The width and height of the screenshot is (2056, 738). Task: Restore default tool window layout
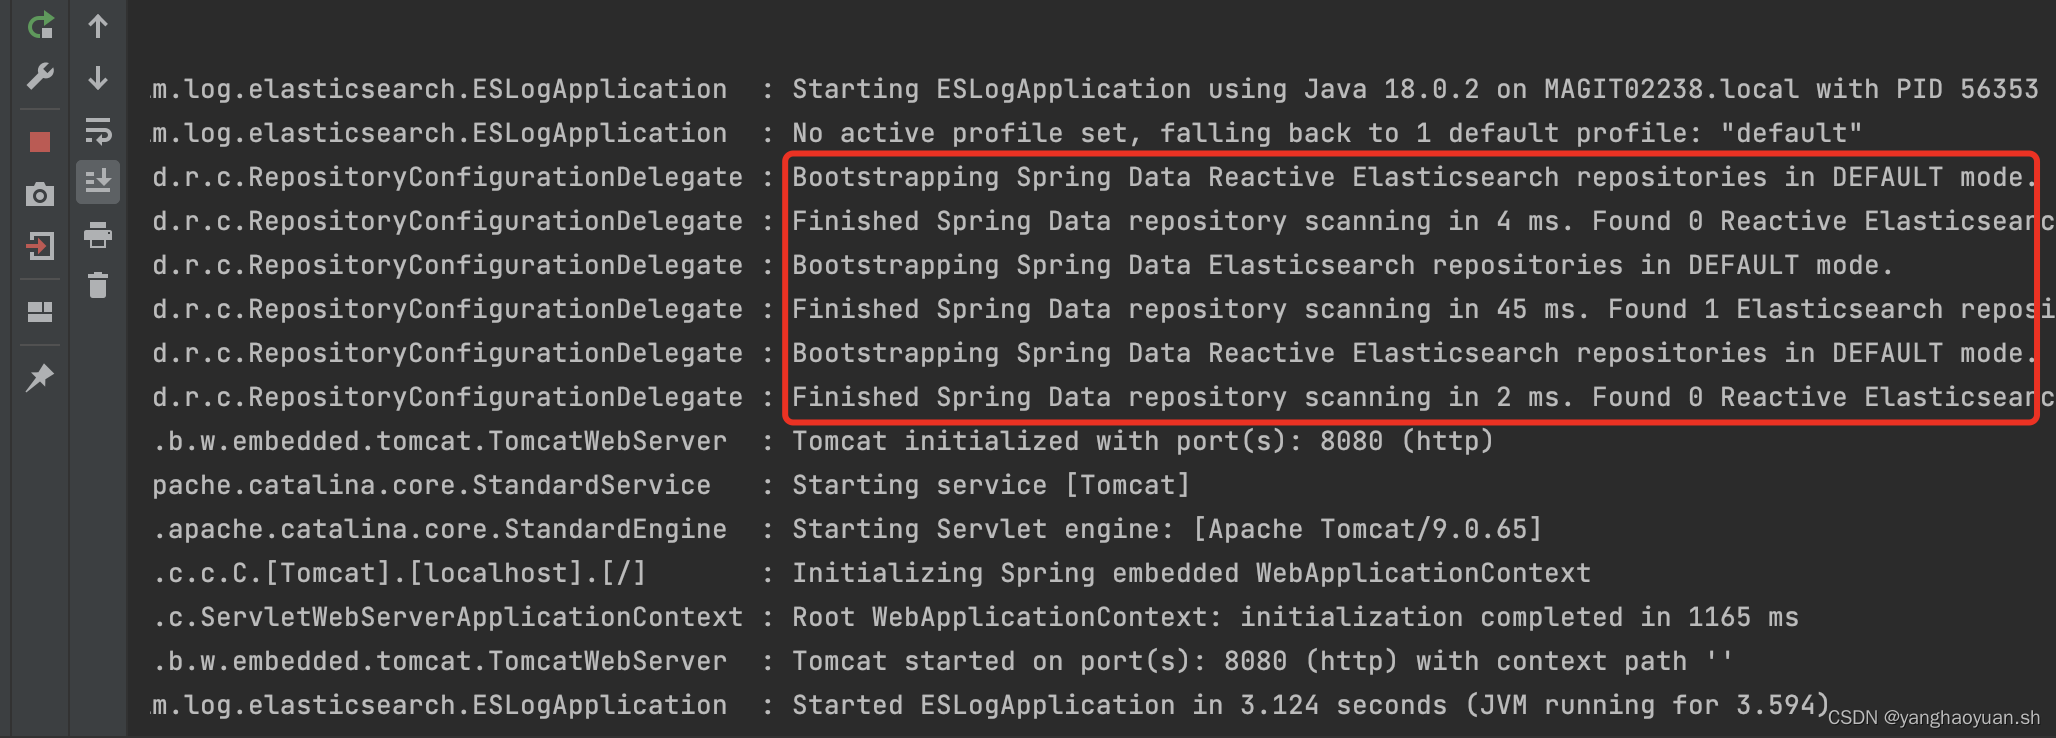tap(40, 311)
